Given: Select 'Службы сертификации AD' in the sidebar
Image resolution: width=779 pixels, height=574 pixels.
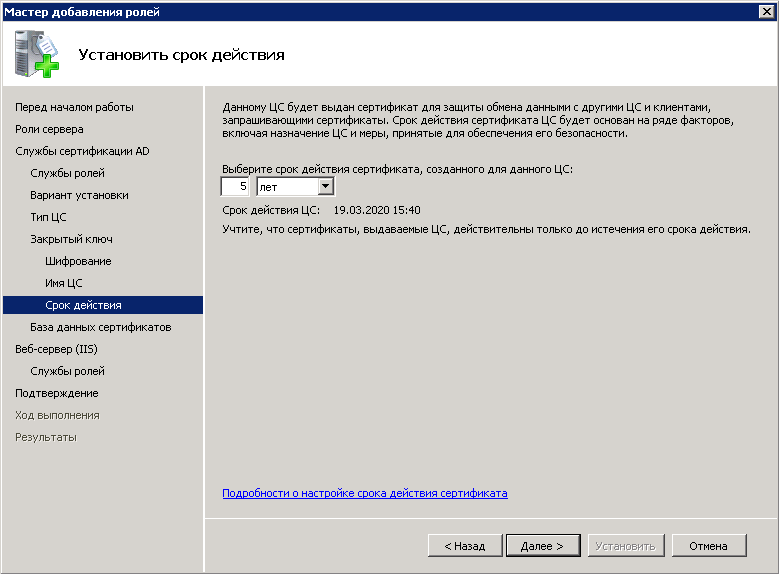Looking at the screenshot, I should coord(82,151).
